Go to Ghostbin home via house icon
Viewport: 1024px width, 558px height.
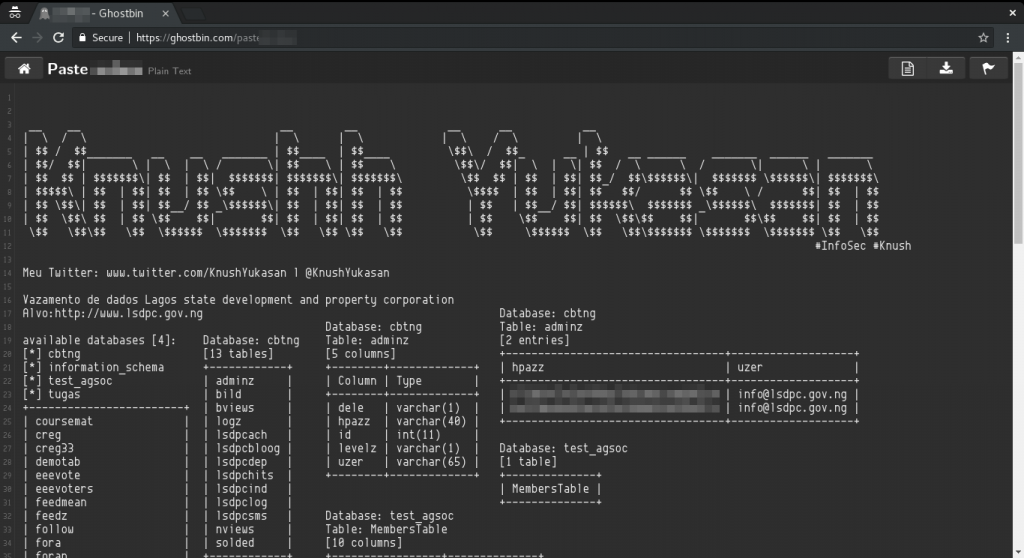coord(24,69)
